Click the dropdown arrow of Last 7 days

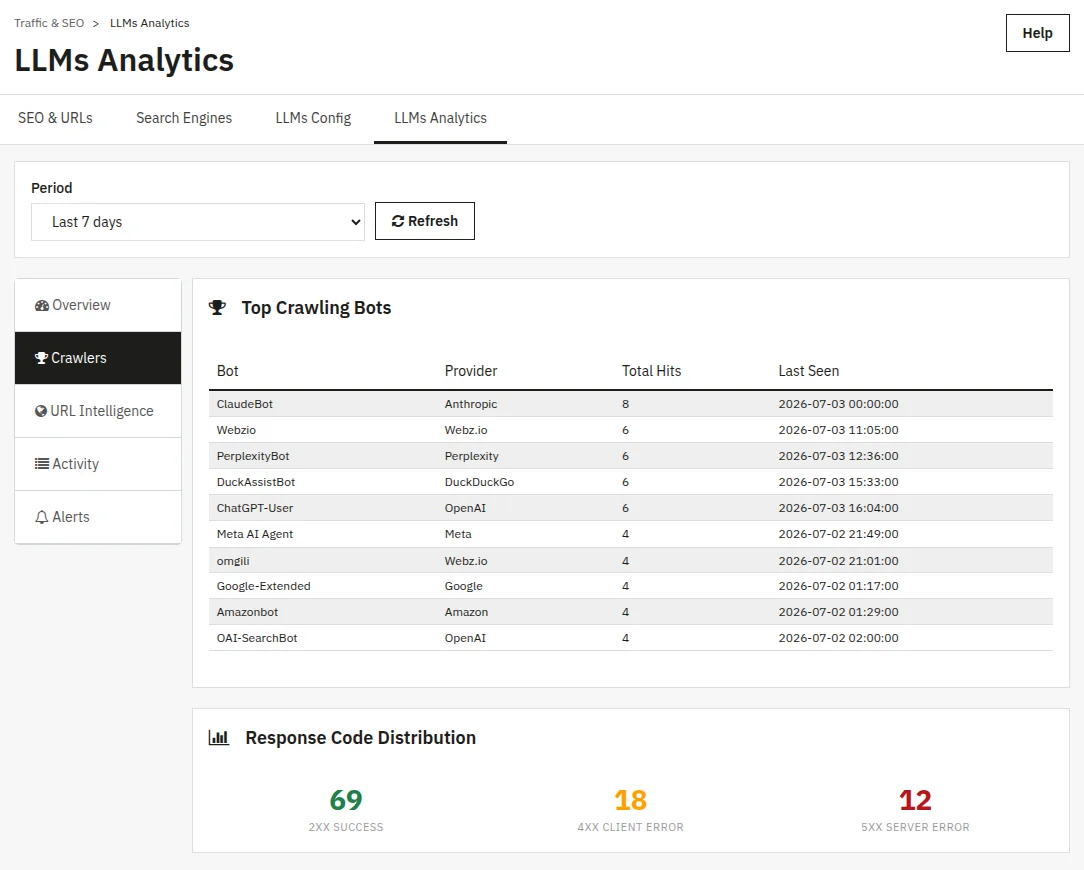coord(355,222)
